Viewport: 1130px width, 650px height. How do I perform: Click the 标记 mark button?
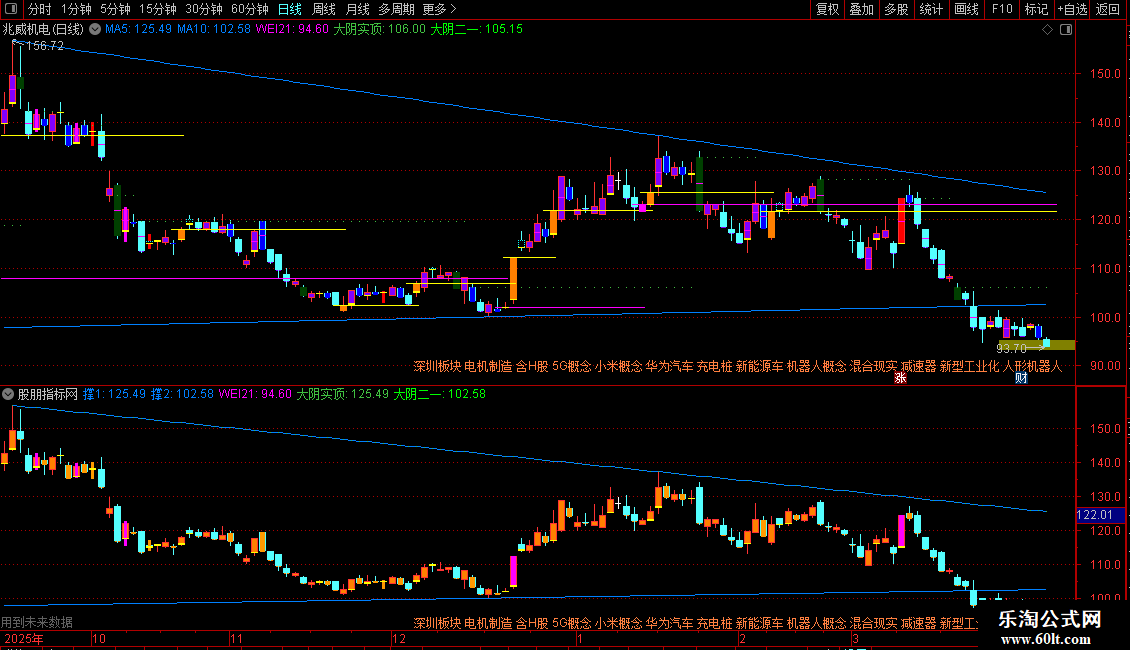(x=1036, y=9)
